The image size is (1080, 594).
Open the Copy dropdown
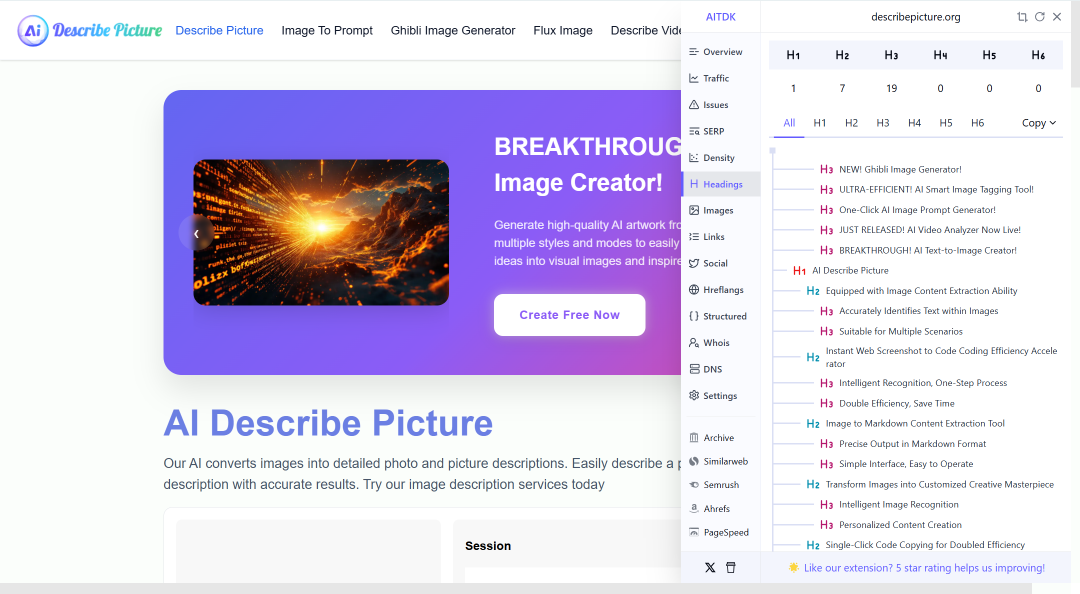click(1039, 123)
